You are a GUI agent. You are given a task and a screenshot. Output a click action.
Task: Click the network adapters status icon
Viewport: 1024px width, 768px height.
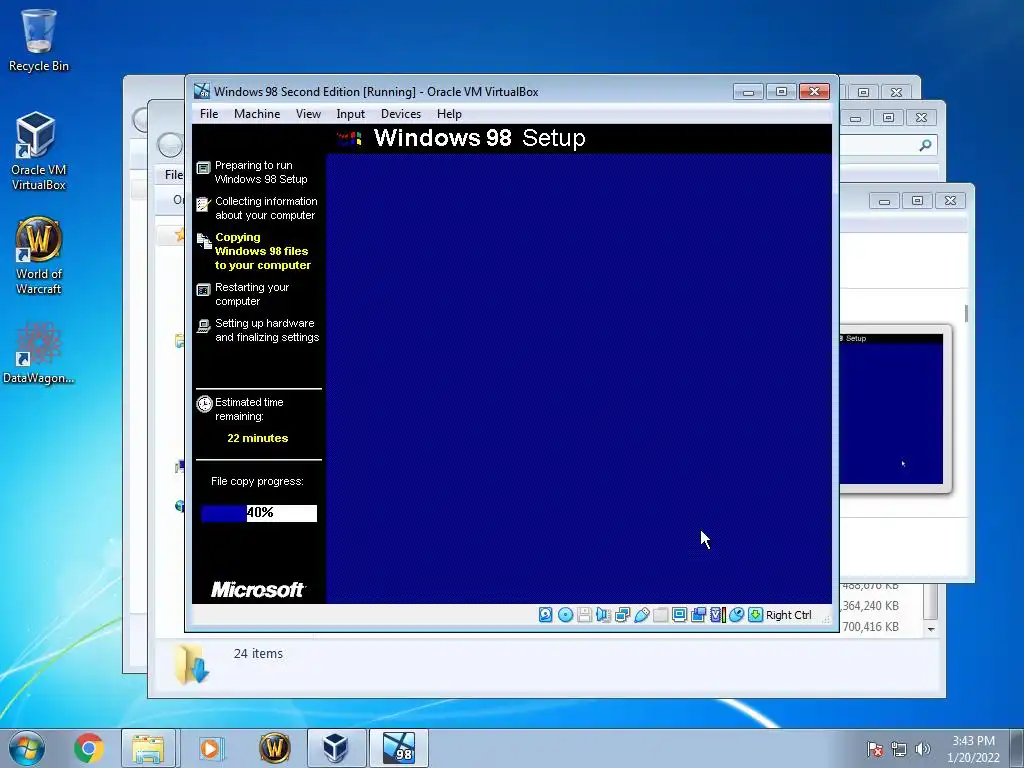(x=622, y=615)
